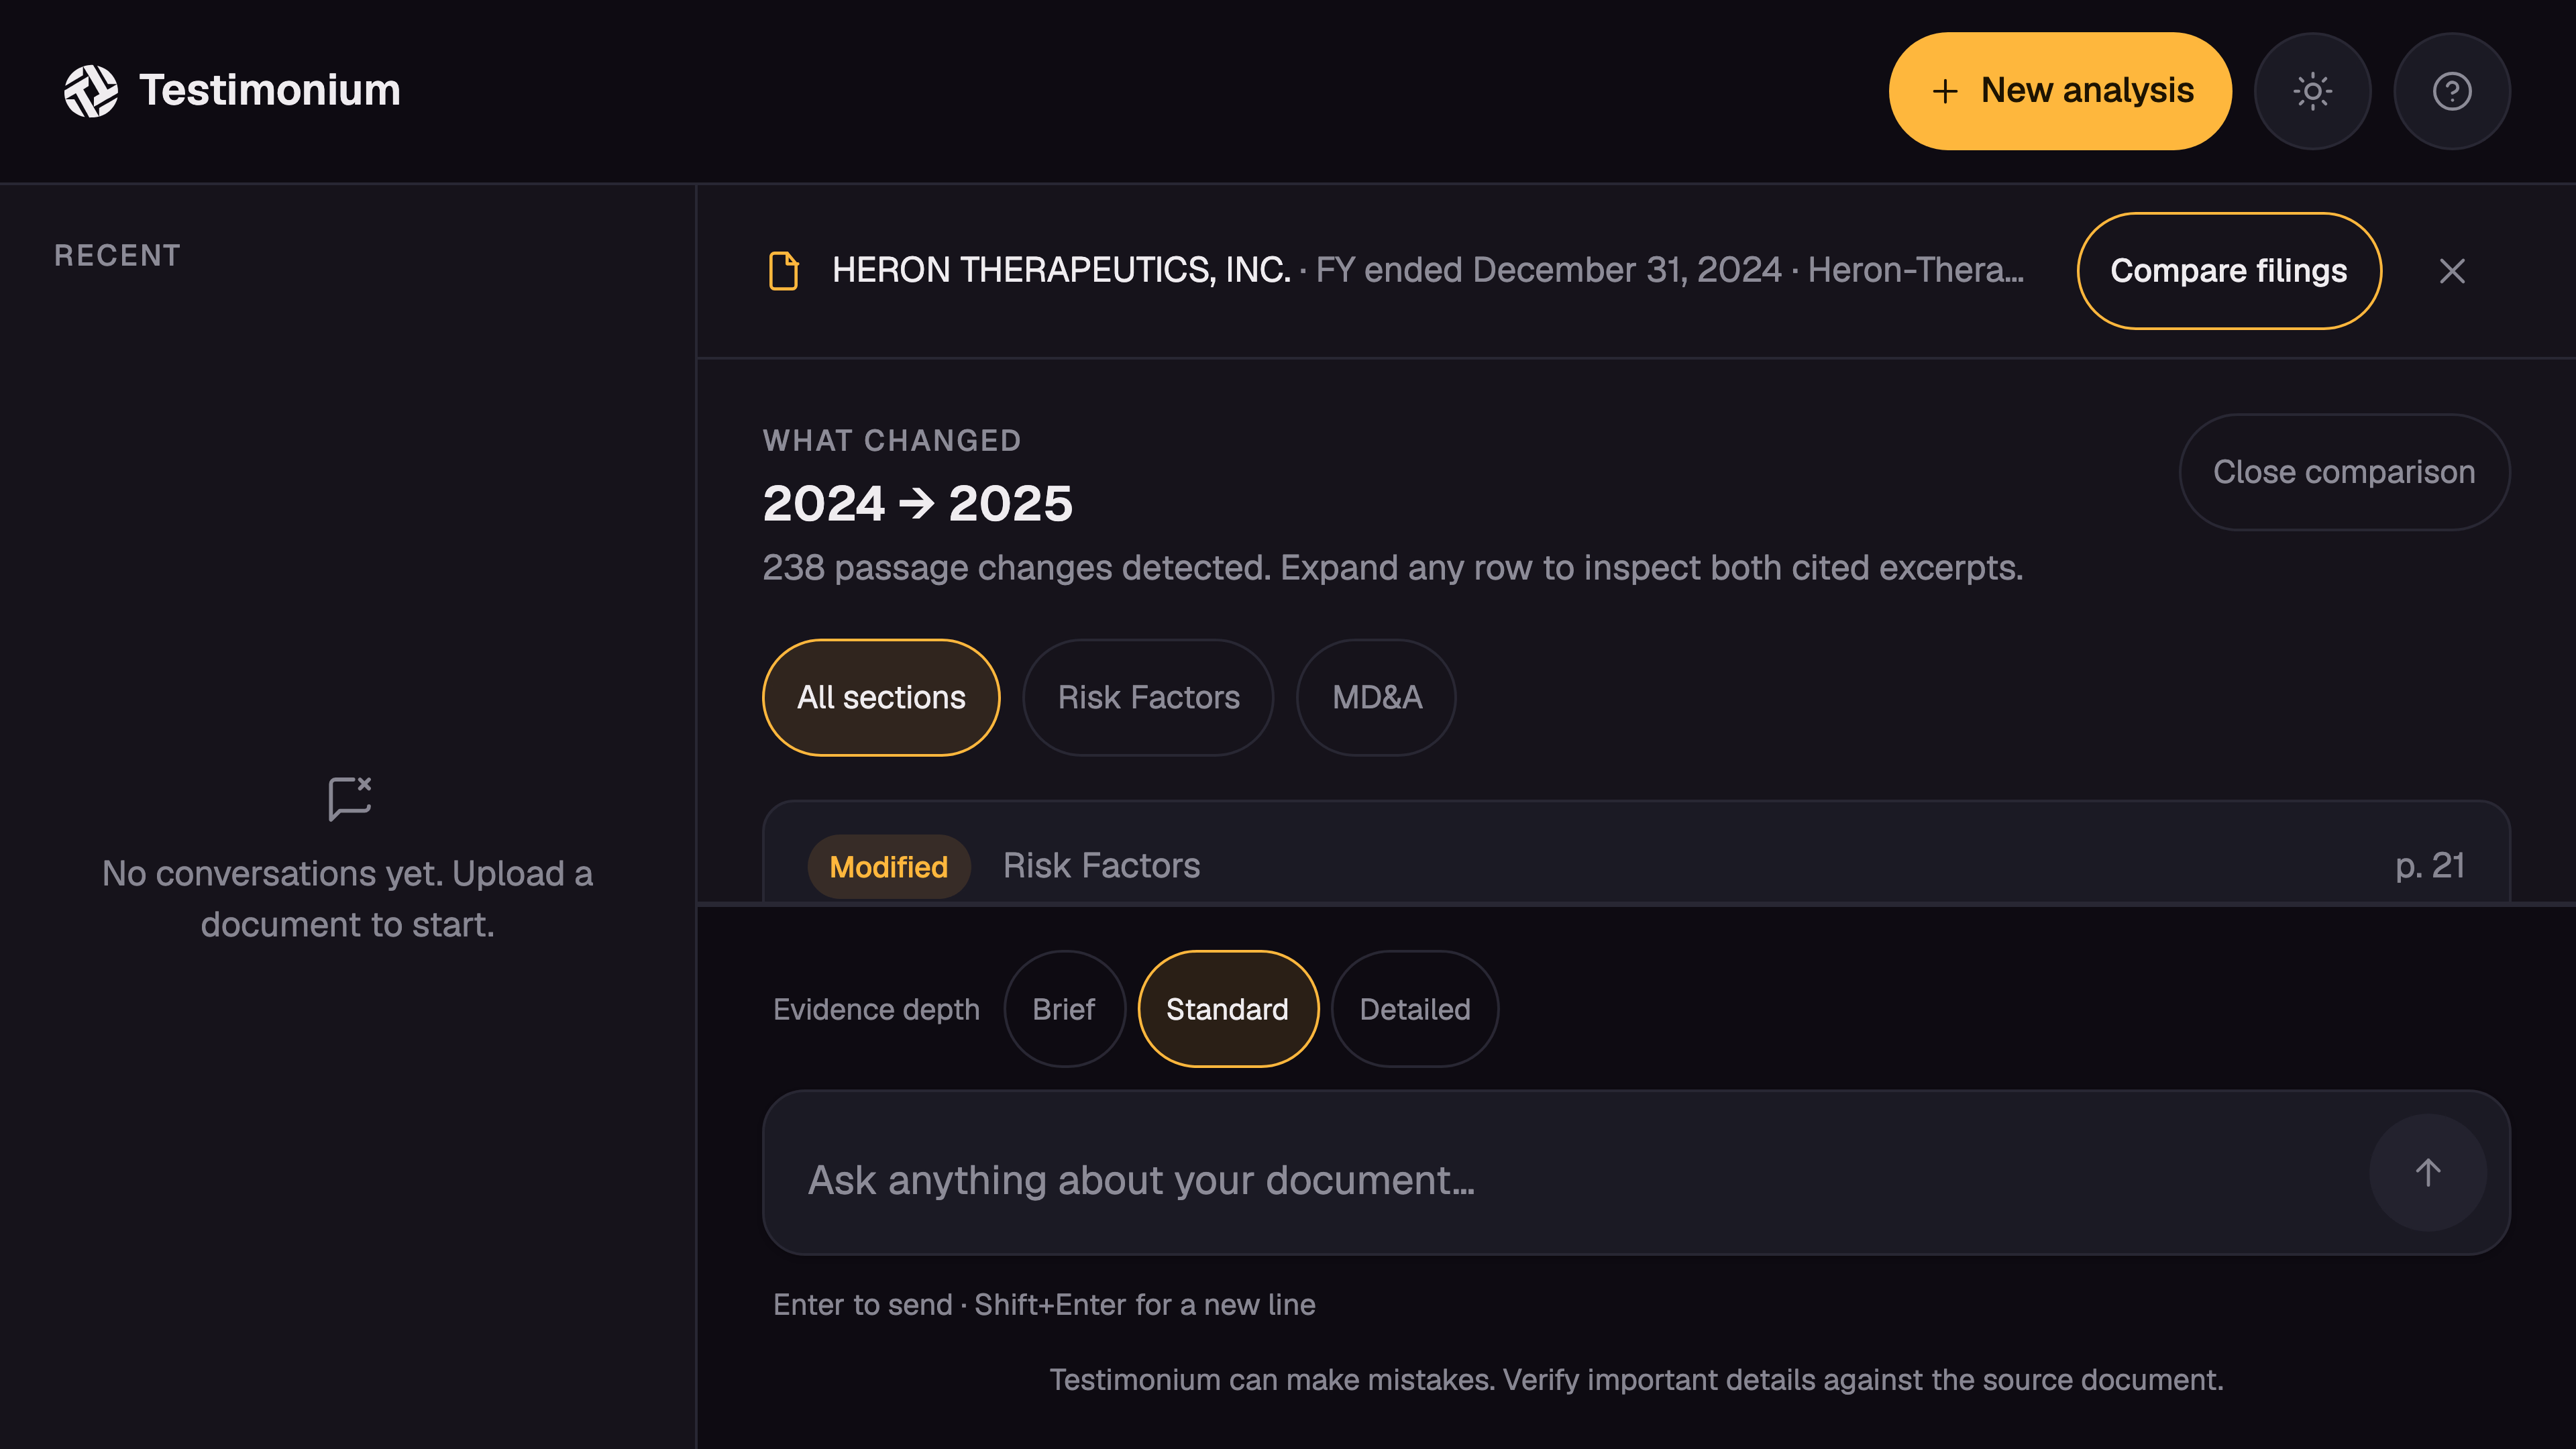Click the document file icon beside Heron Therapeutics

point(783,271)
